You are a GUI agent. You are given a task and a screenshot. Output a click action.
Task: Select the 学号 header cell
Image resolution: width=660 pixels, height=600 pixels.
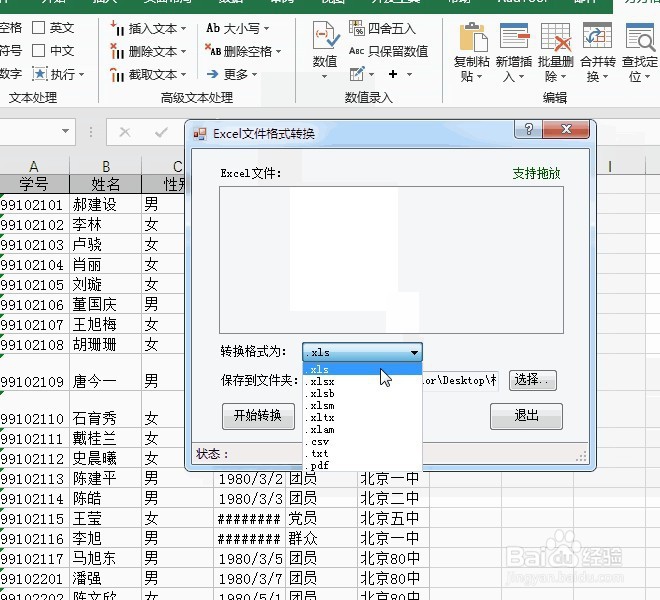pyautogui.click(x=34, y=184)
